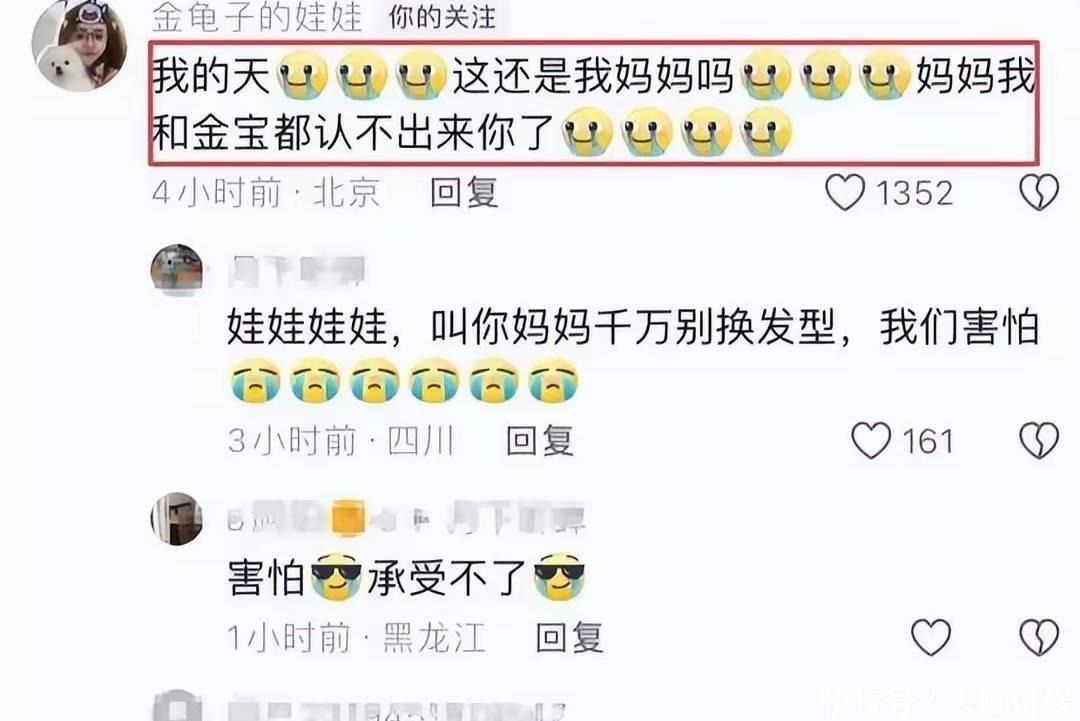Image resolution: width=1080 pixels, height=721 pixels.
Task: Open avatar of the 黑龙江 commenter
Action: 177,519
